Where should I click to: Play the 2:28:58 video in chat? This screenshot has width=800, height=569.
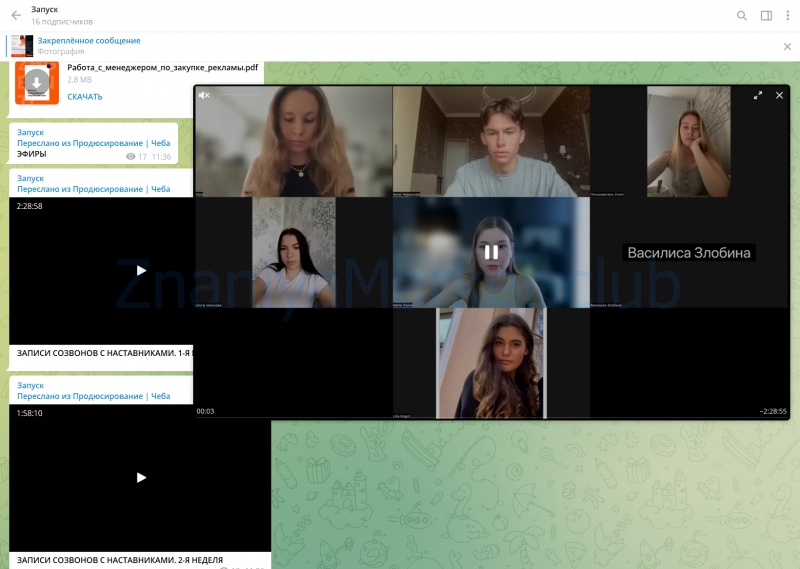pyautogui.click(x=141, y=270)
